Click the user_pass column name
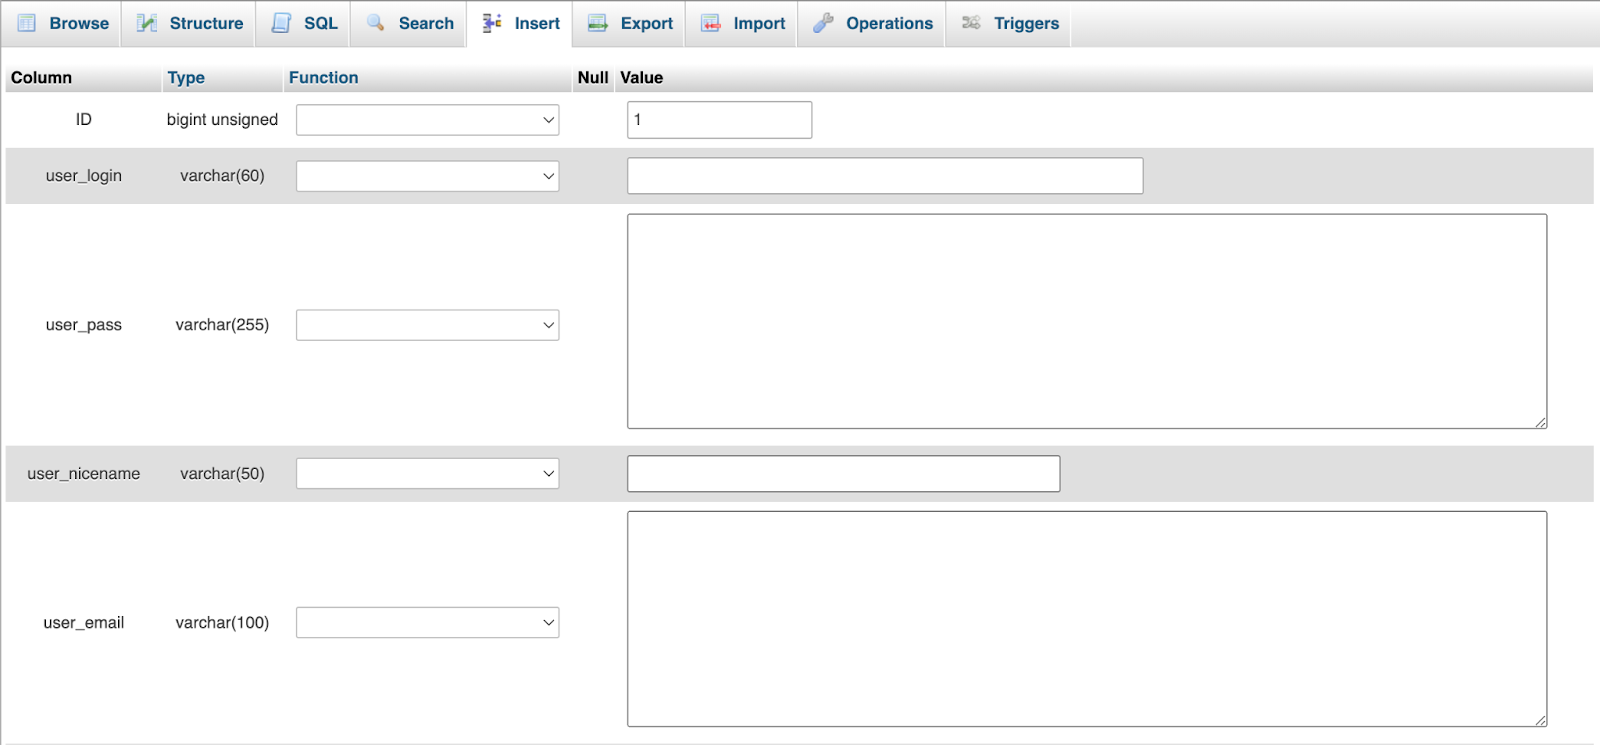This screenshot has height=745, width=1600. 84,325
